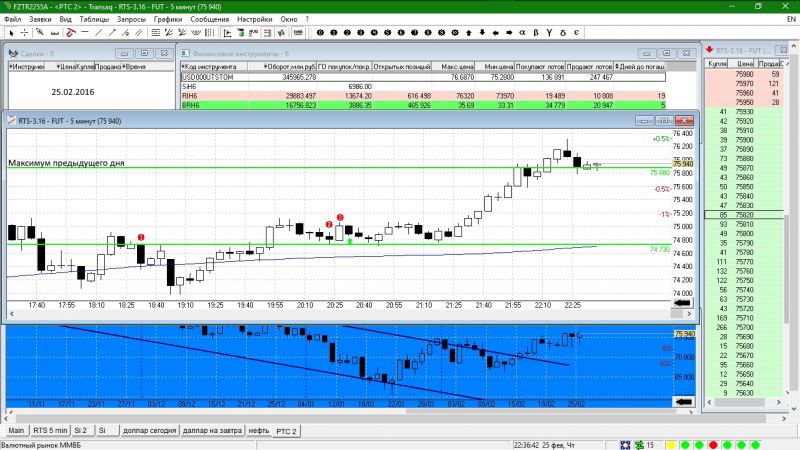Place an up arrow marker
The width and height of the screenshot is (800, 450).
click(x=469, y=33)
